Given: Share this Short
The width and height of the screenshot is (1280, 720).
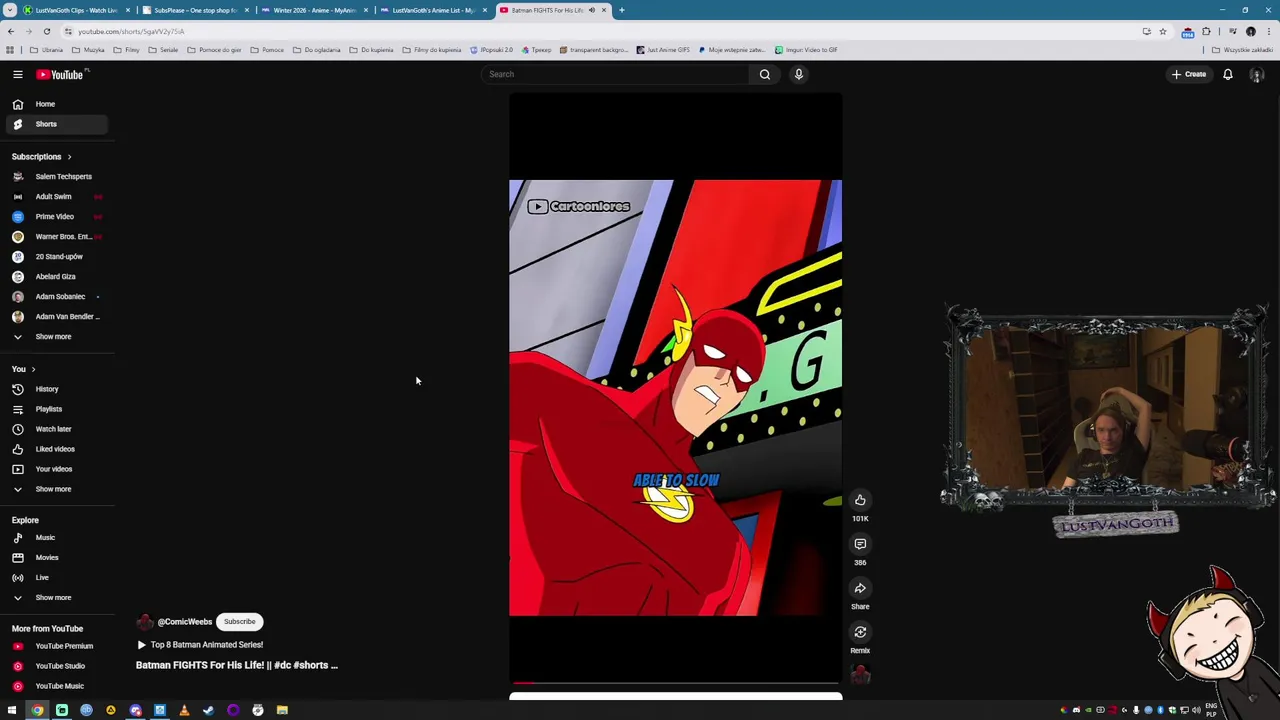Looking at the screenshot, I should tap(860, 588).
